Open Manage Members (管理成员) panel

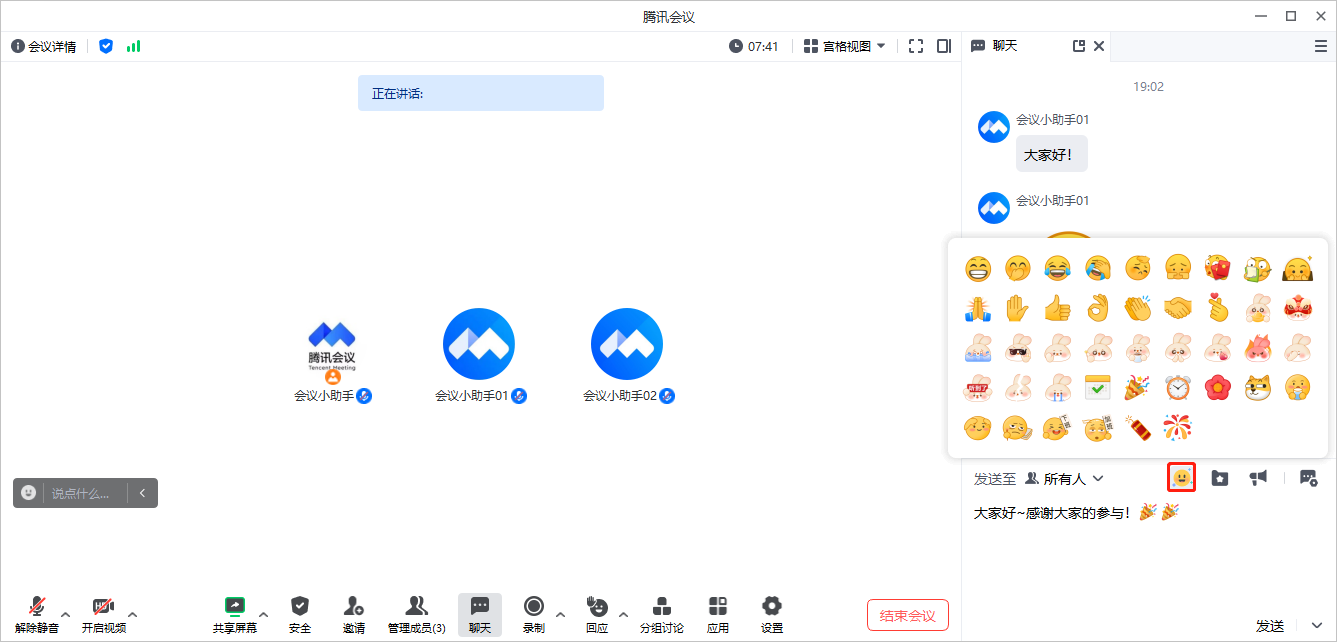pyautogui.click(x=417, y=615)
